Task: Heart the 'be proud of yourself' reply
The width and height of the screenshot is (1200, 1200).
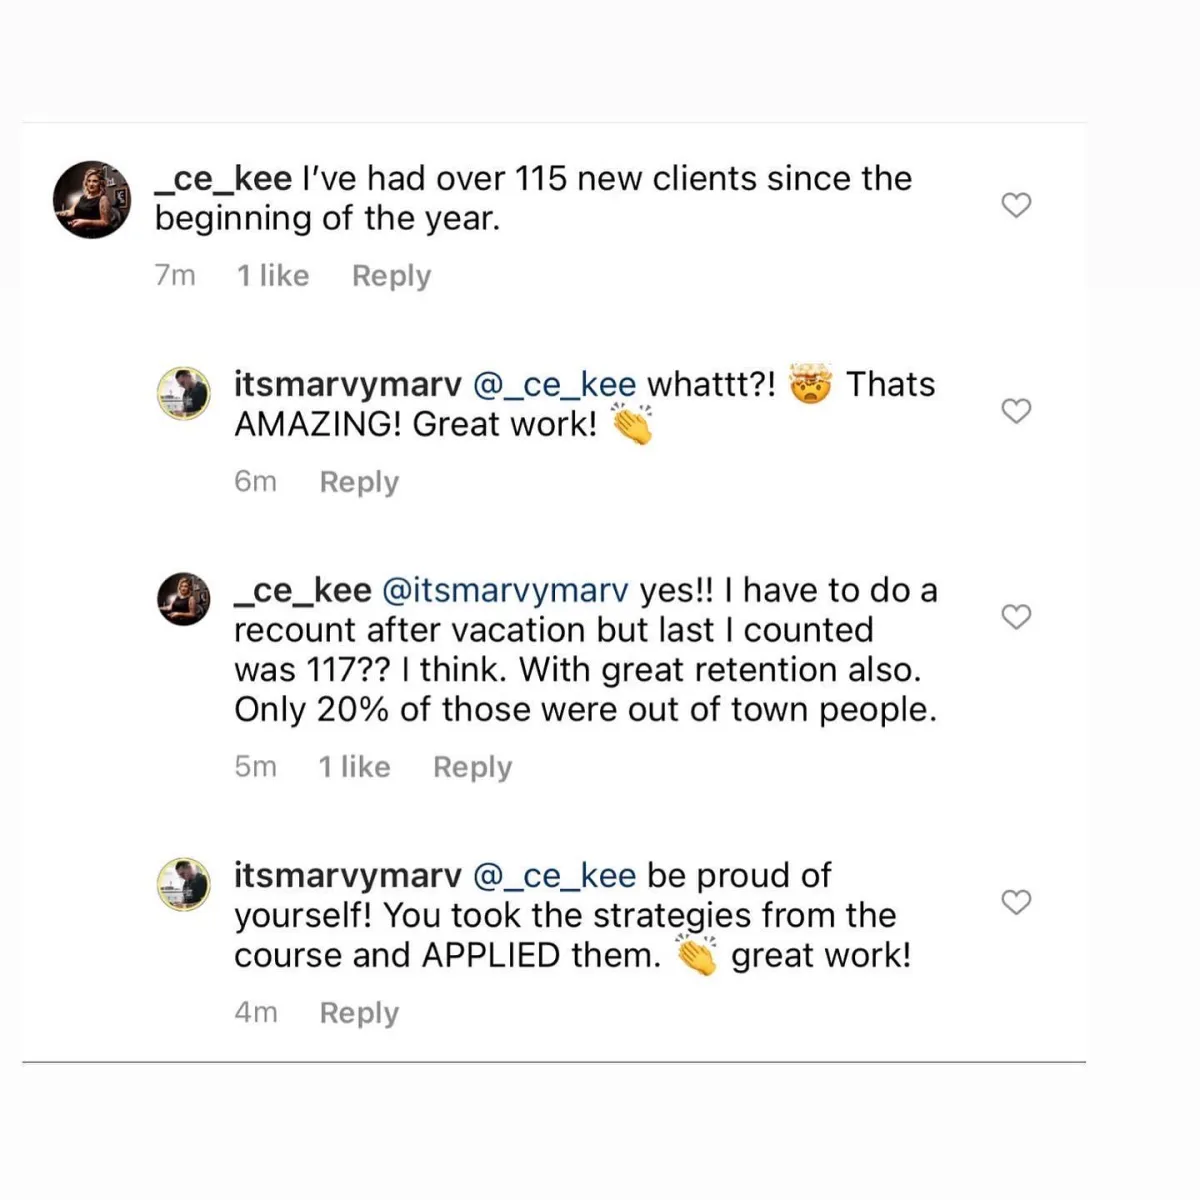Action: 1016,902
